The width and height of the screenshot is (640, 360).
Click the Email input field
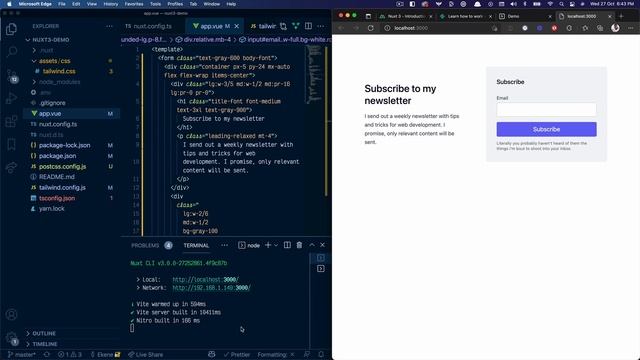[546, 109]
